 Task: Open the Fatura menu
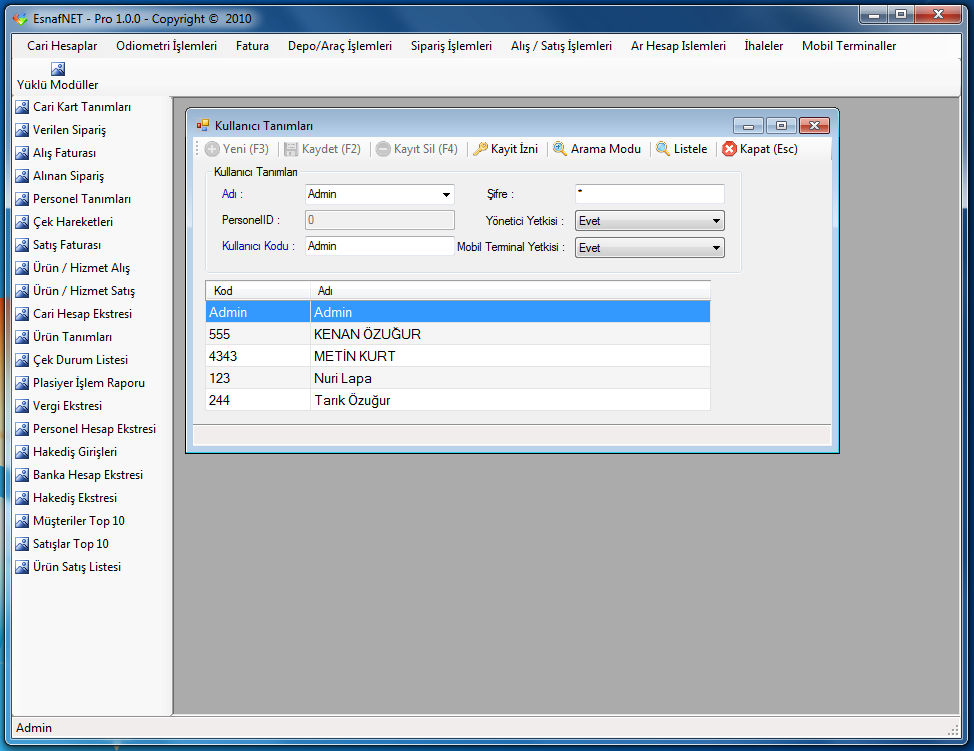click(252, 46)
